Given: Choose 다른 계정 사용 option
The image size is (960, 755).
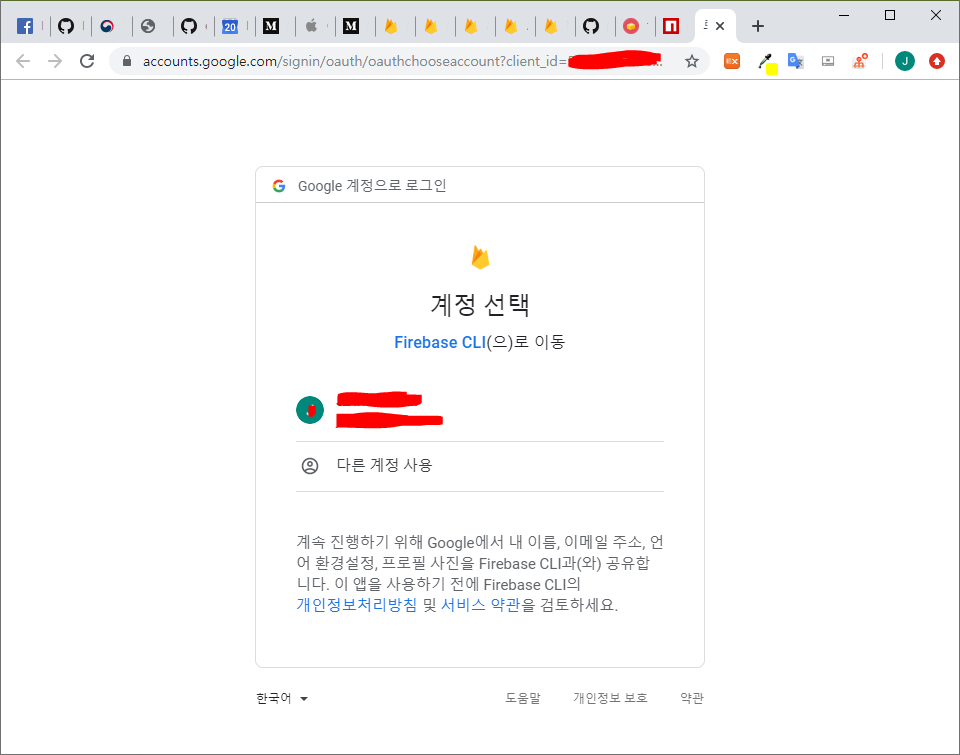Looking at the screenshot, I should [480, 466].
